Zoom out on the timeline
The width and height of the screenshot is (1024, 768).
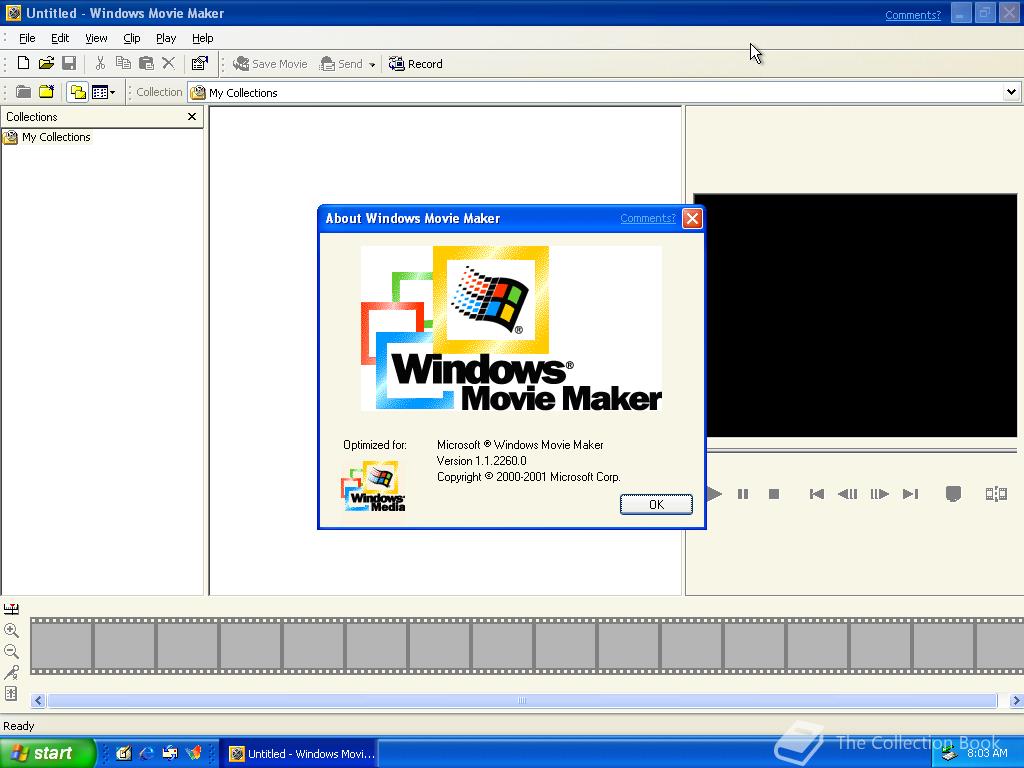(11, 651)
